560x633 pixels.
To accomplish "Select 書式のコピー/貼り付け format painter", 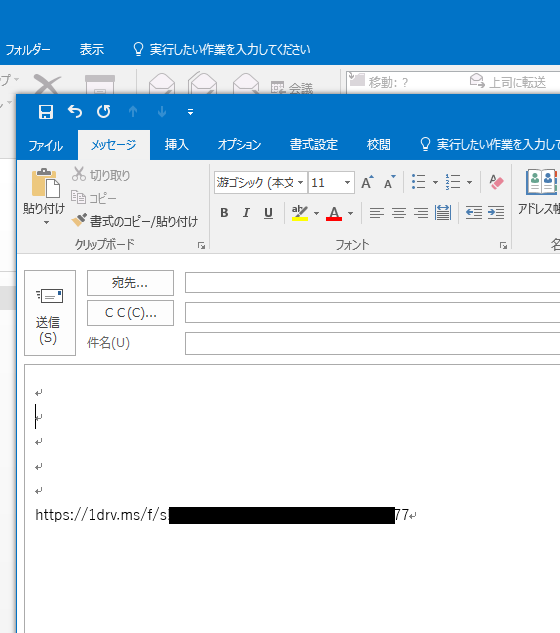I will [x=135, y=221].
